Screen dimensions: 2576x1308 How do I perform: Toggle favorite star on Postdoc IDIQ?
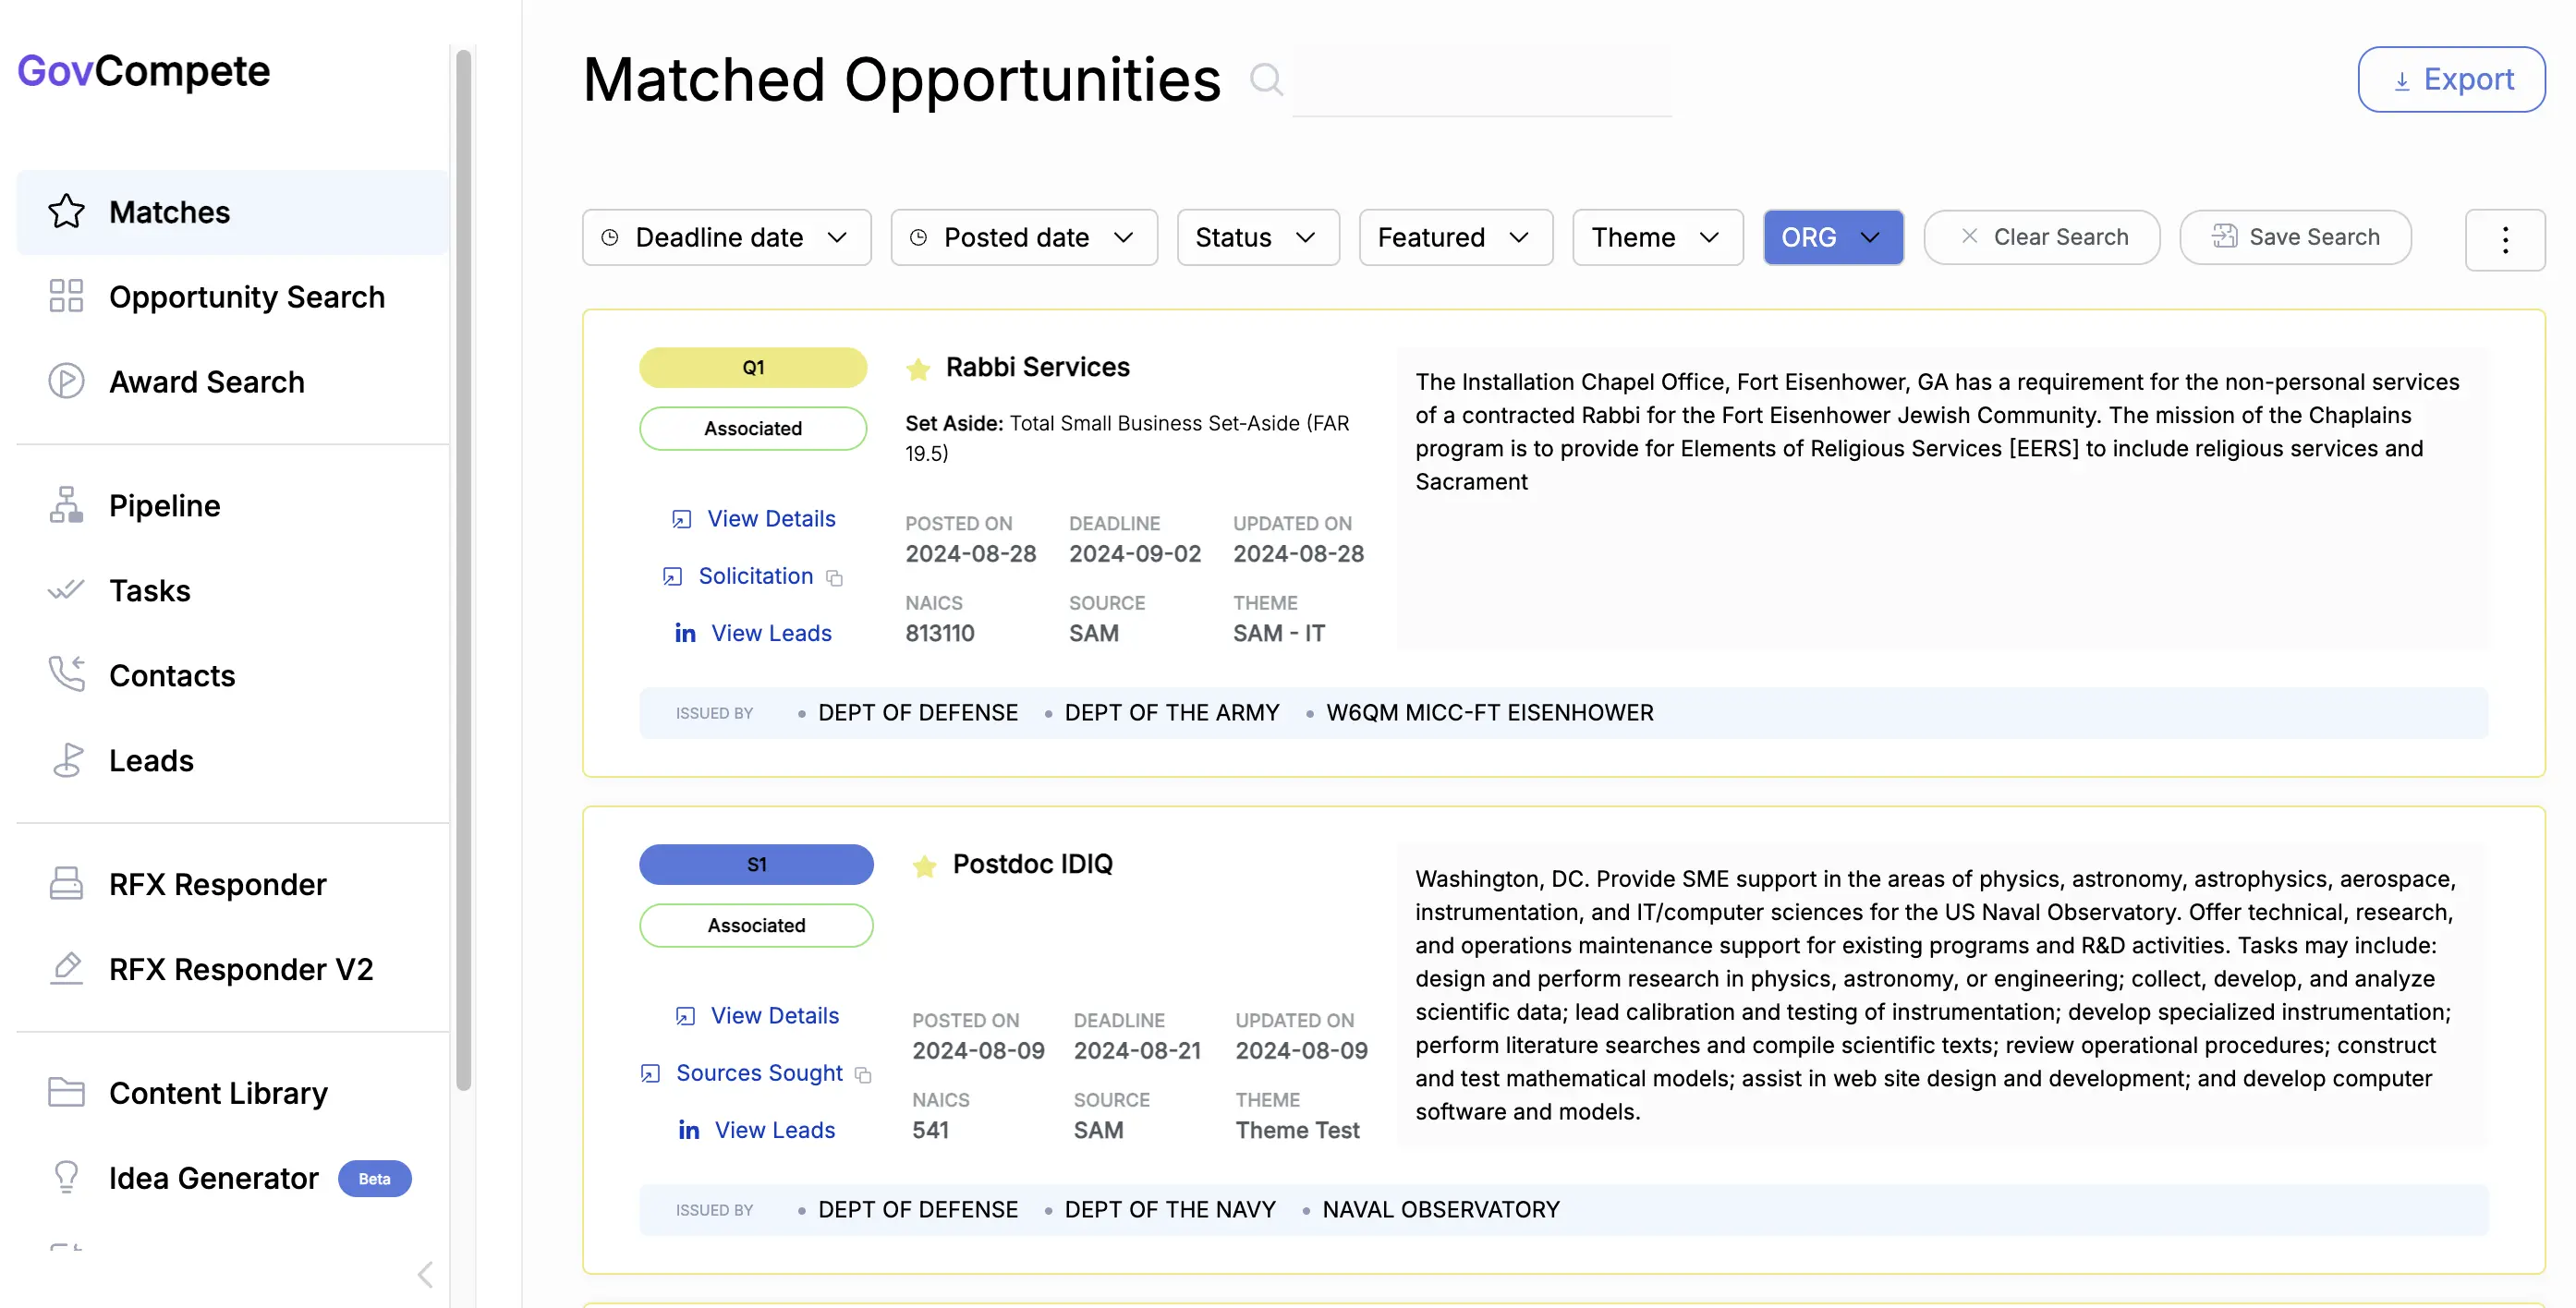(x=924, y=866)
